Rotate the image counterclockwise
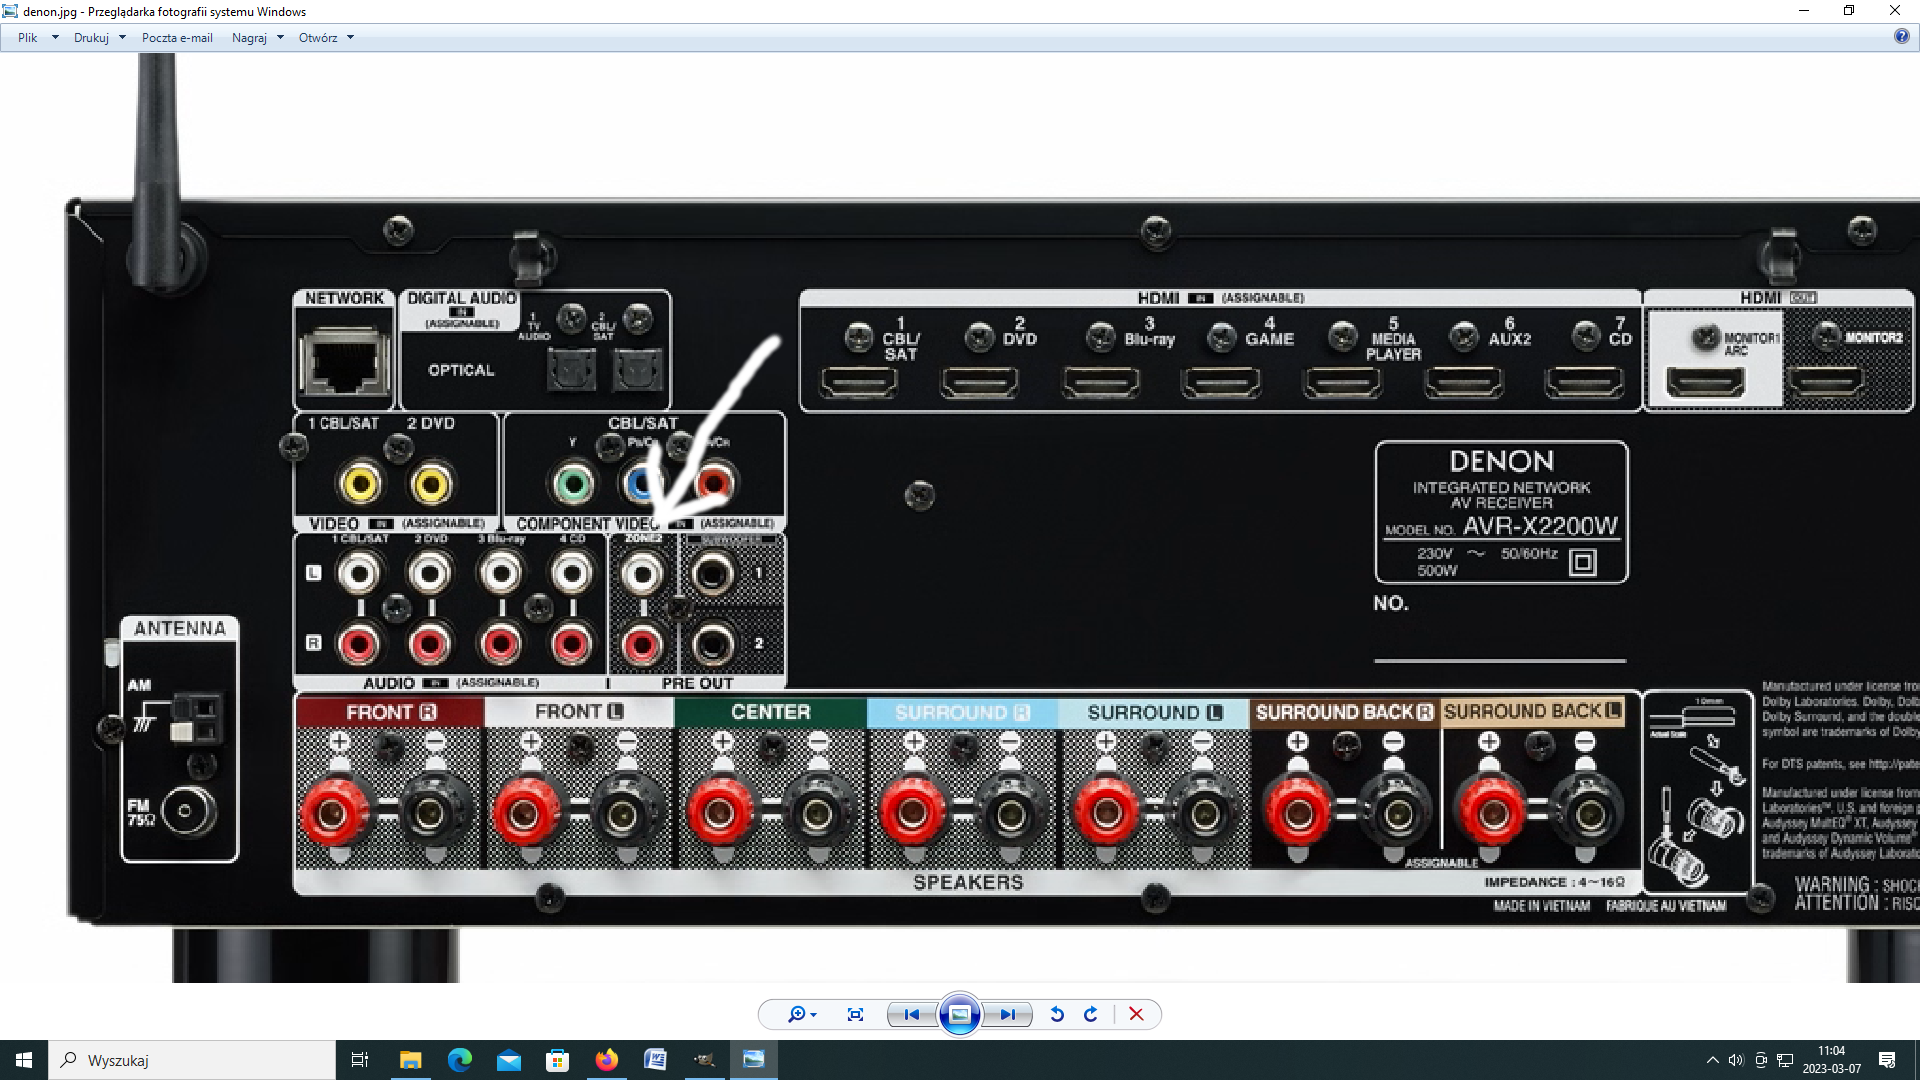The image size is (1920, 1080). tap(1057, 1014)
